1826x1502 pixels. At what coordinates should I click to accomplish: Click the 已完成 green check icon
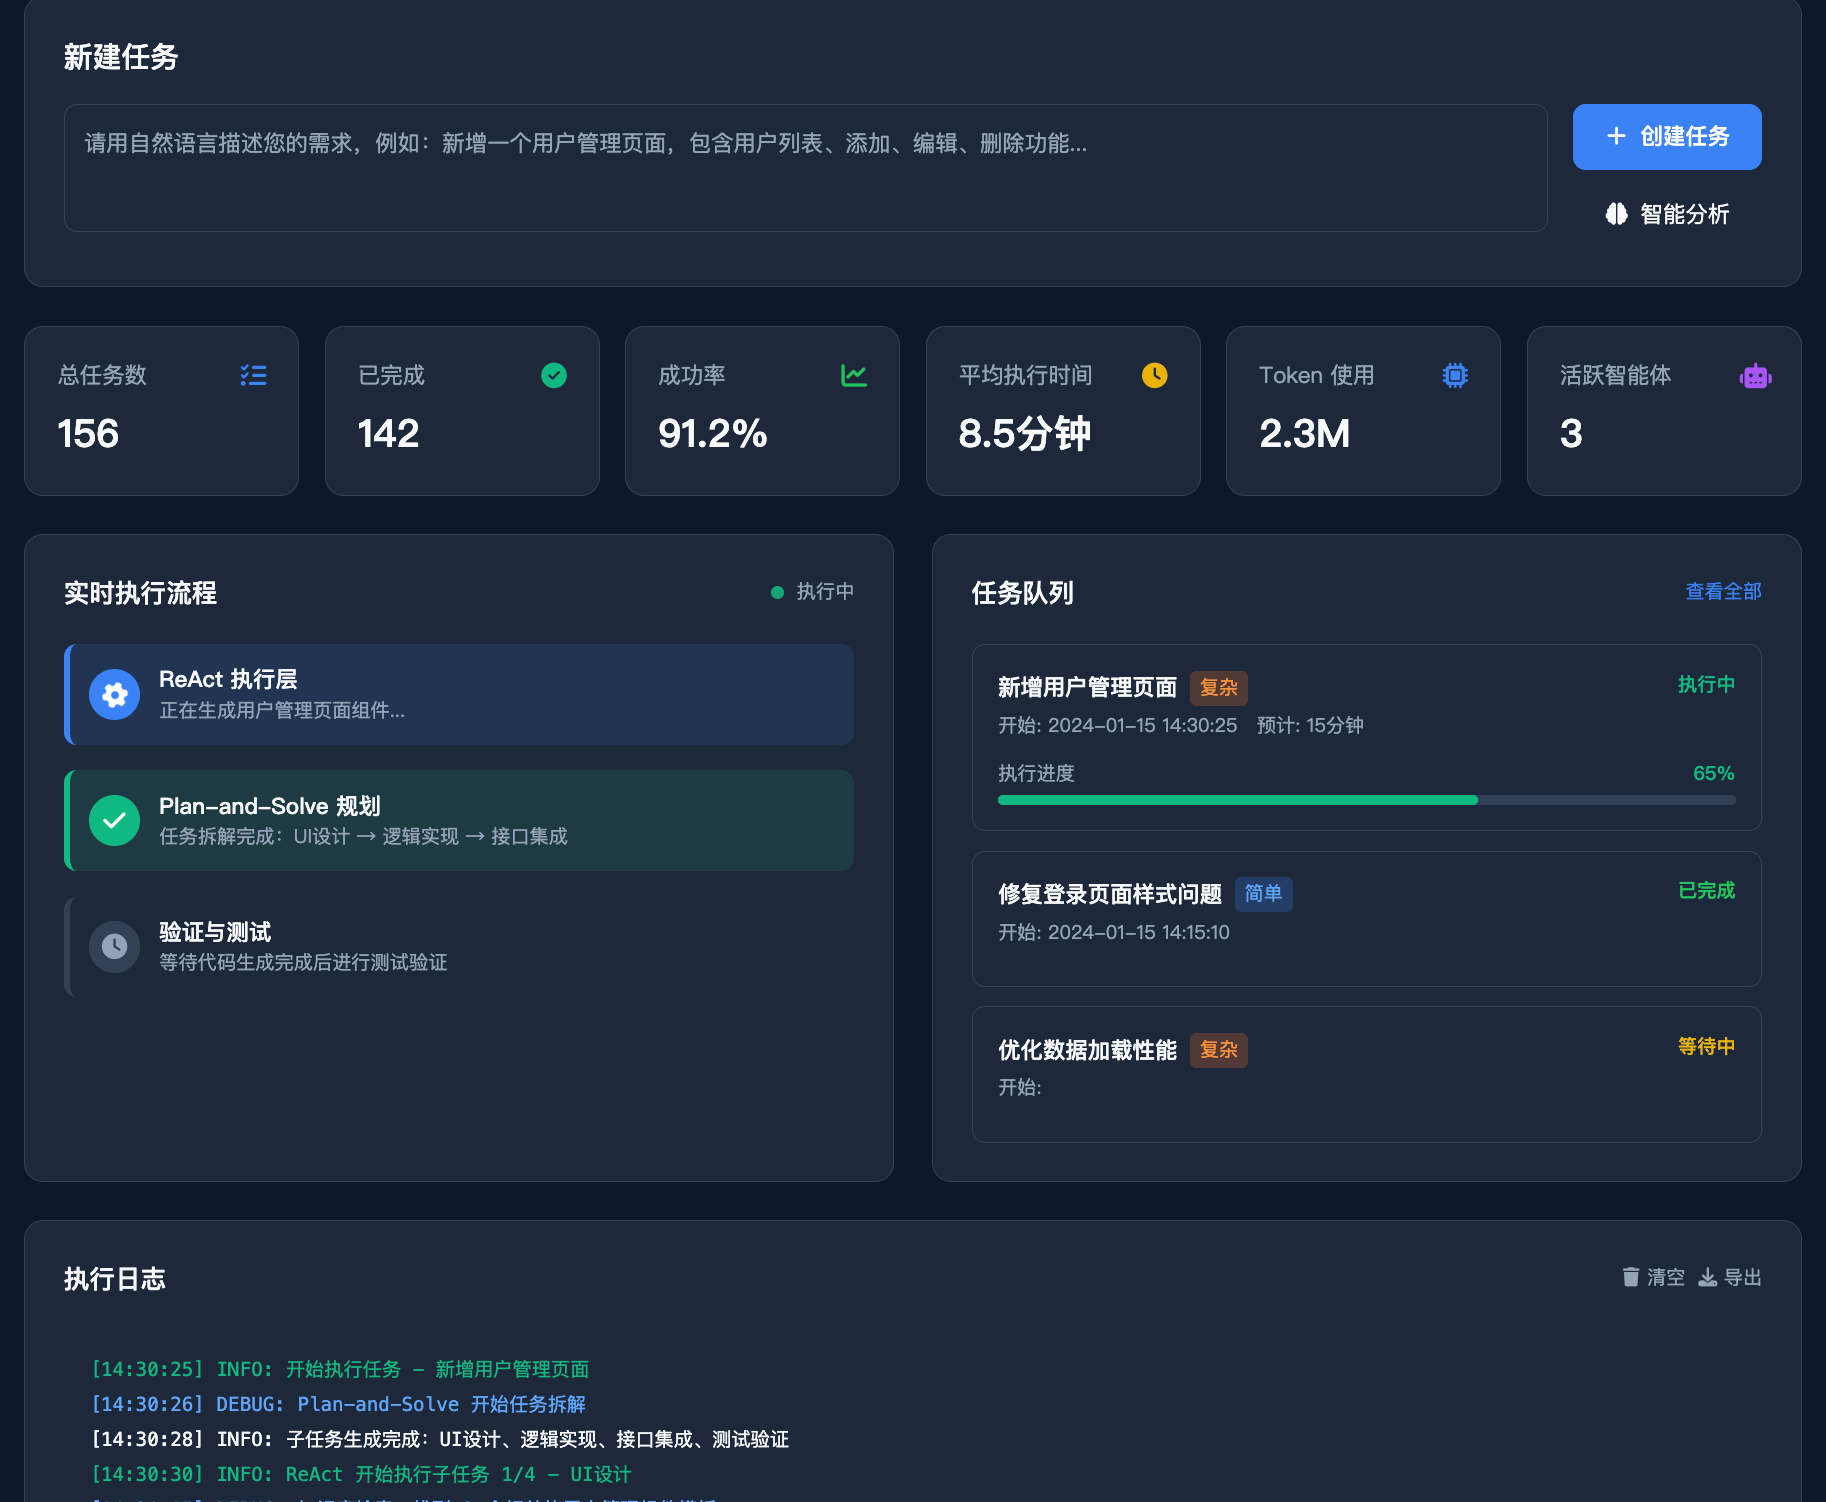554,375
